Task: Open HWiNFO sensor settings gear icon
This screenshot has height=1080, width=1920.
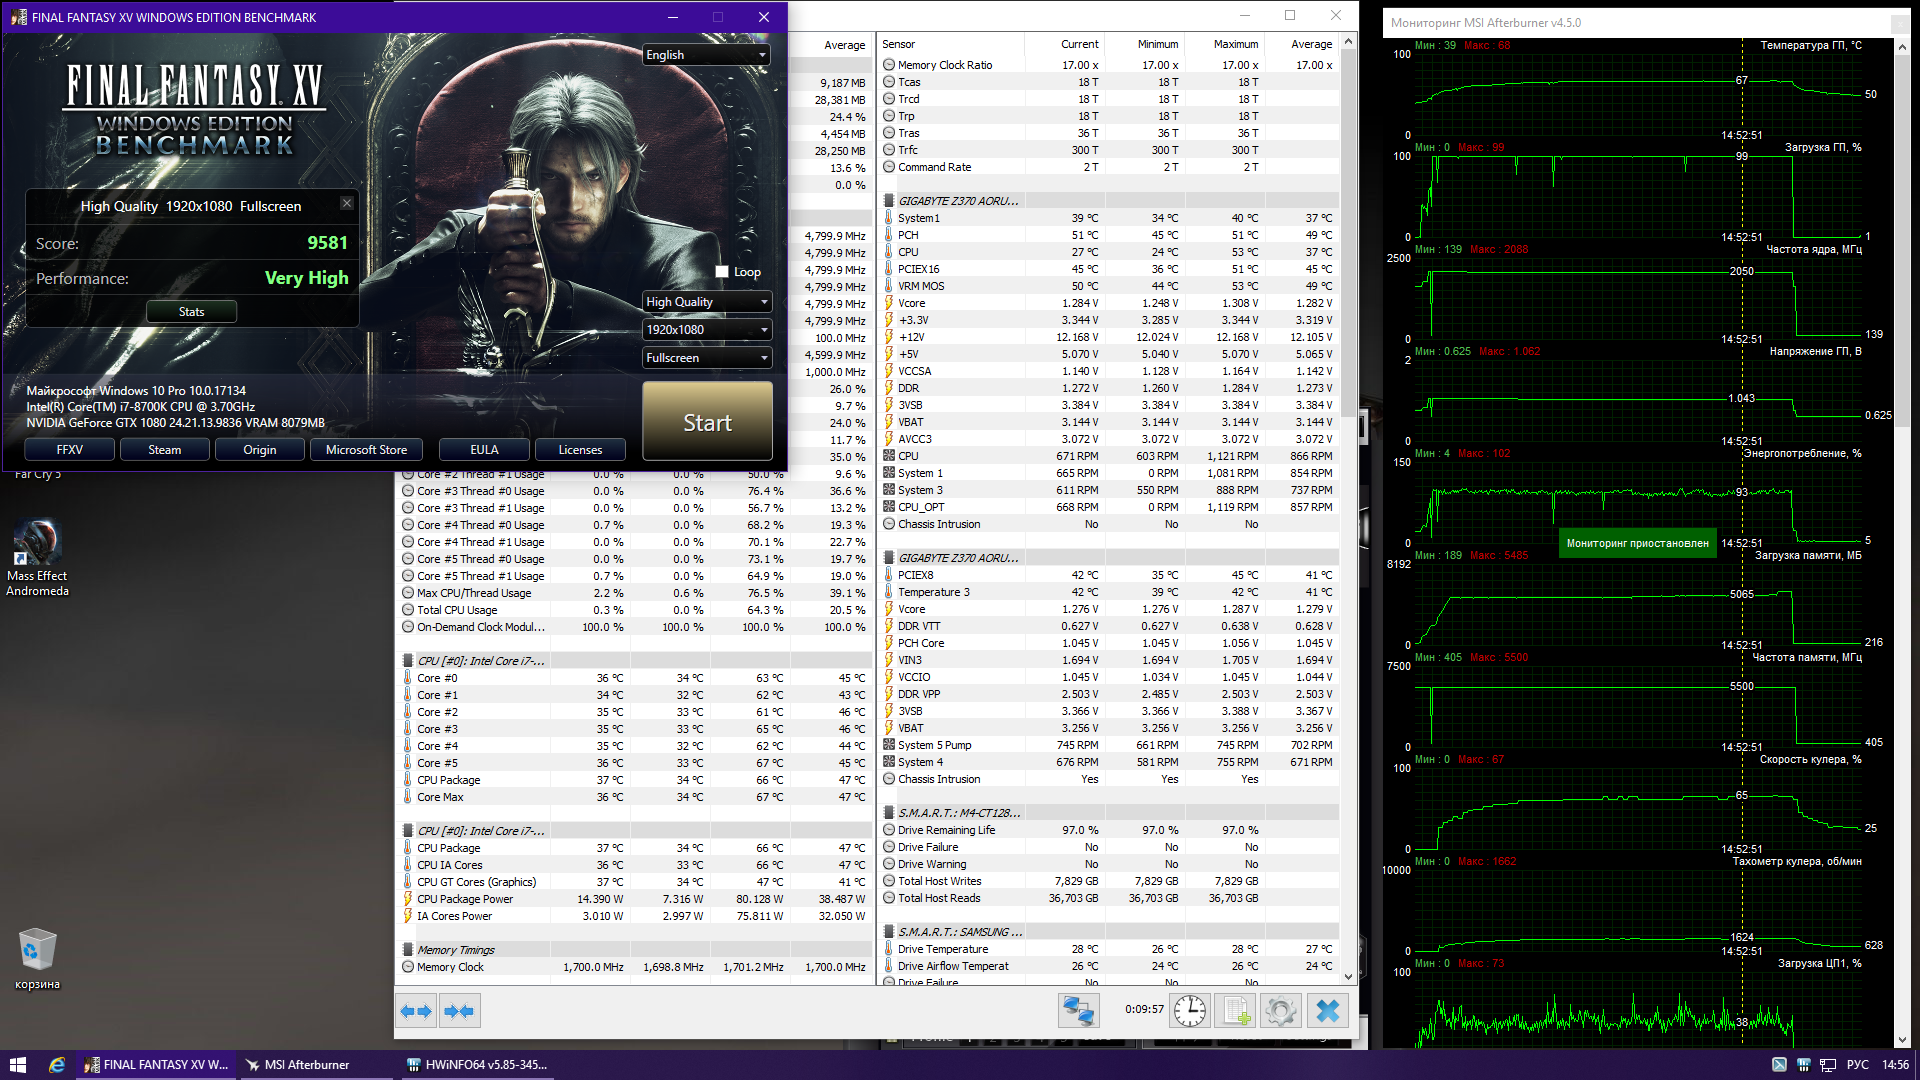Action: click(1280, 1011)
